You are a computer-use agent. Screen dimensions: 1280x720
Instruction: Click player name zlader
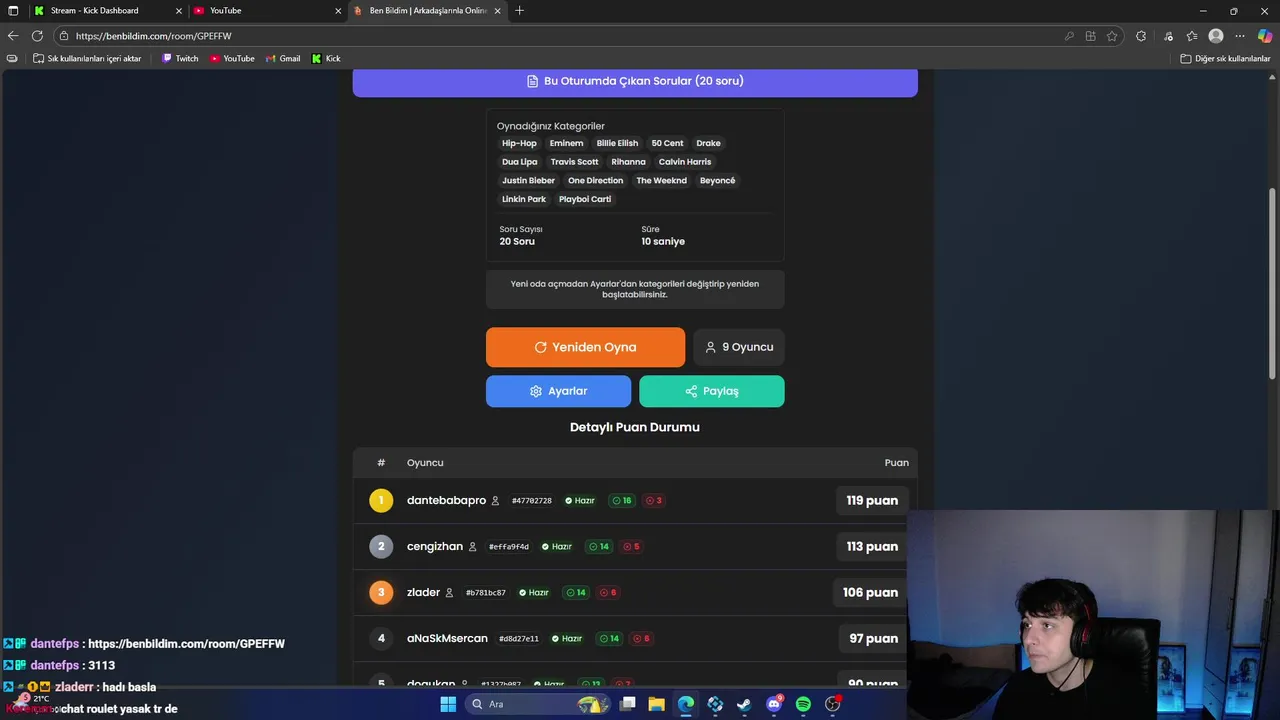tap(423, 592)
